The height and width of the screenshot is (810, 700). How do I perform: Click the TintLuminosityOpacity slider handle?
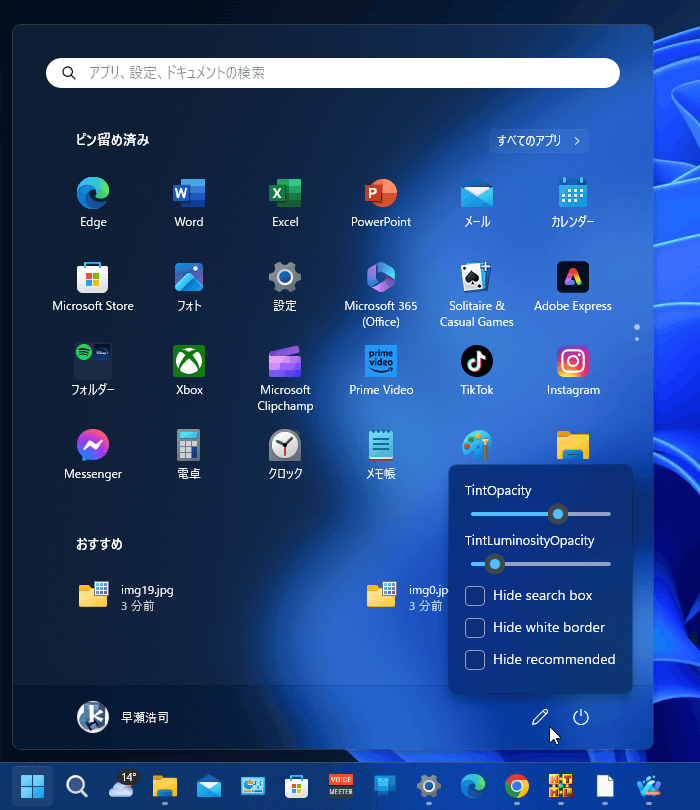(x=494, y=564)
